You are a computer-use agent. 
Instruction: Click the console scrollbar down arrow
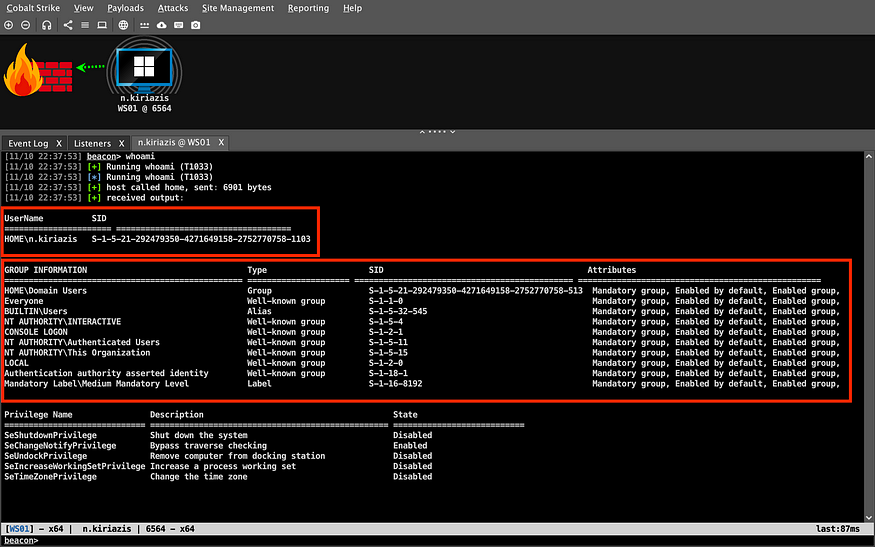pos(869,517)
